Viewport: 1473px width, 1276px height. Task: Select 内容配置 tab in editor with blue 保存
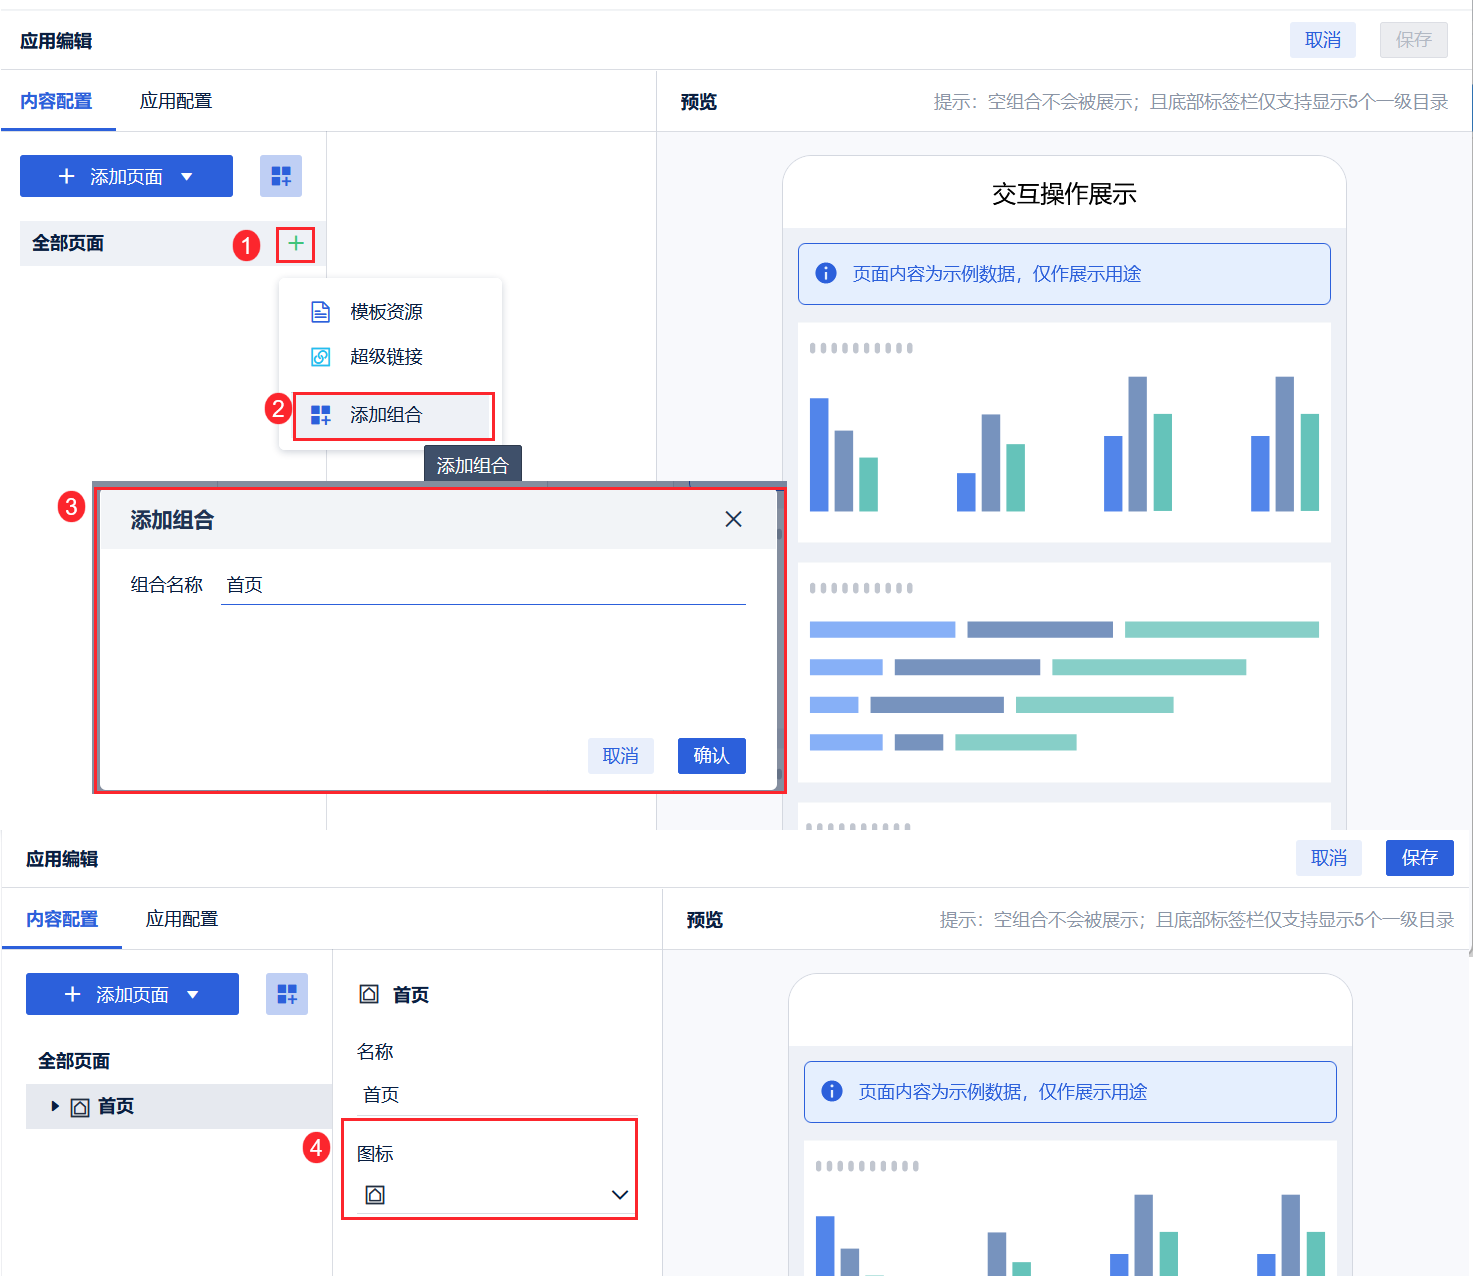[x=63, y=919]
